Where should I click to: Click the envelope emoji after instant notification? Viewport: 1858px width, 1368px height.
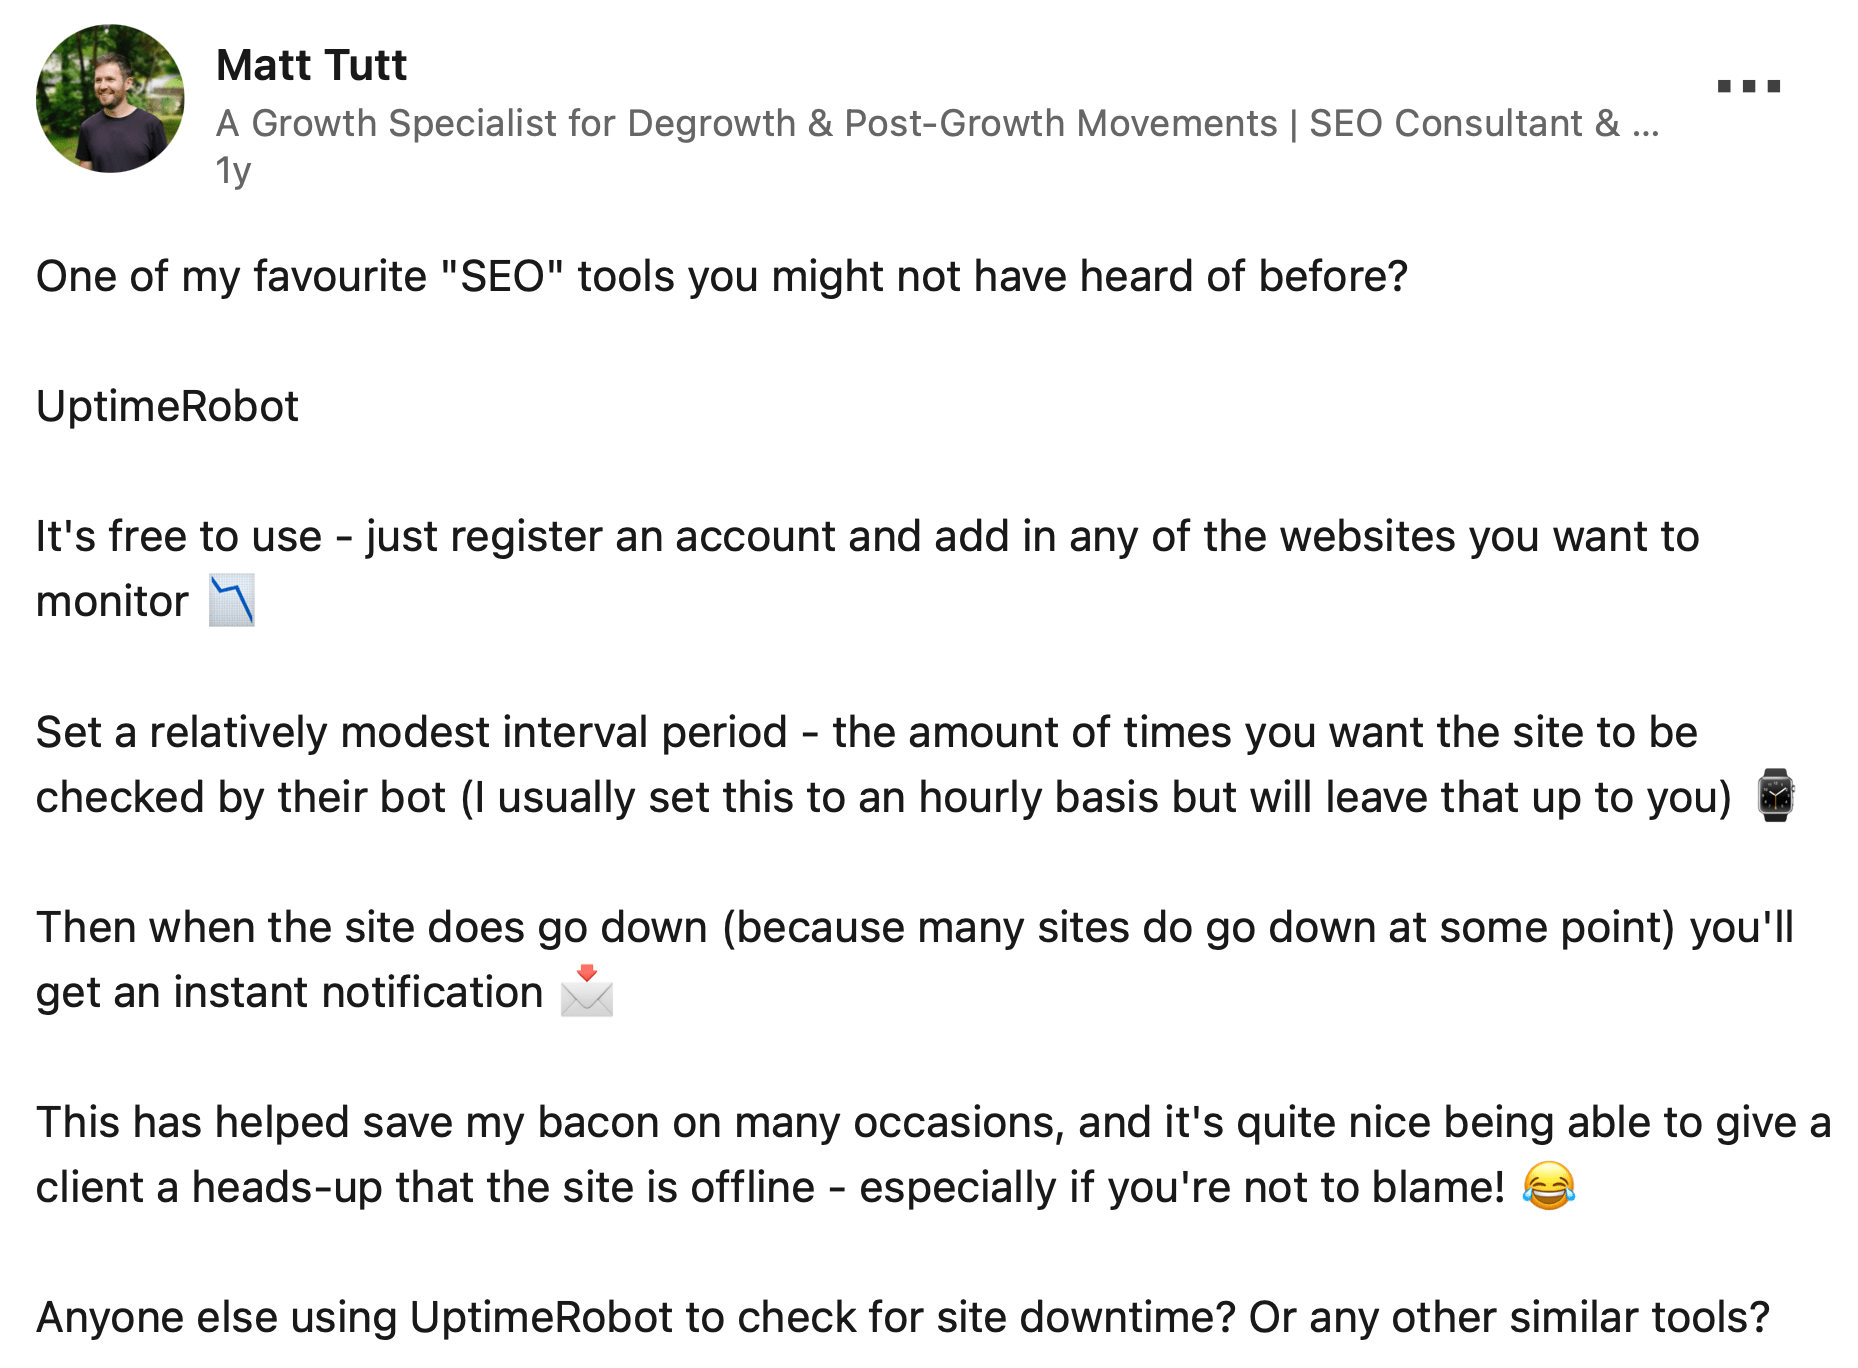[x=587, y=991]
